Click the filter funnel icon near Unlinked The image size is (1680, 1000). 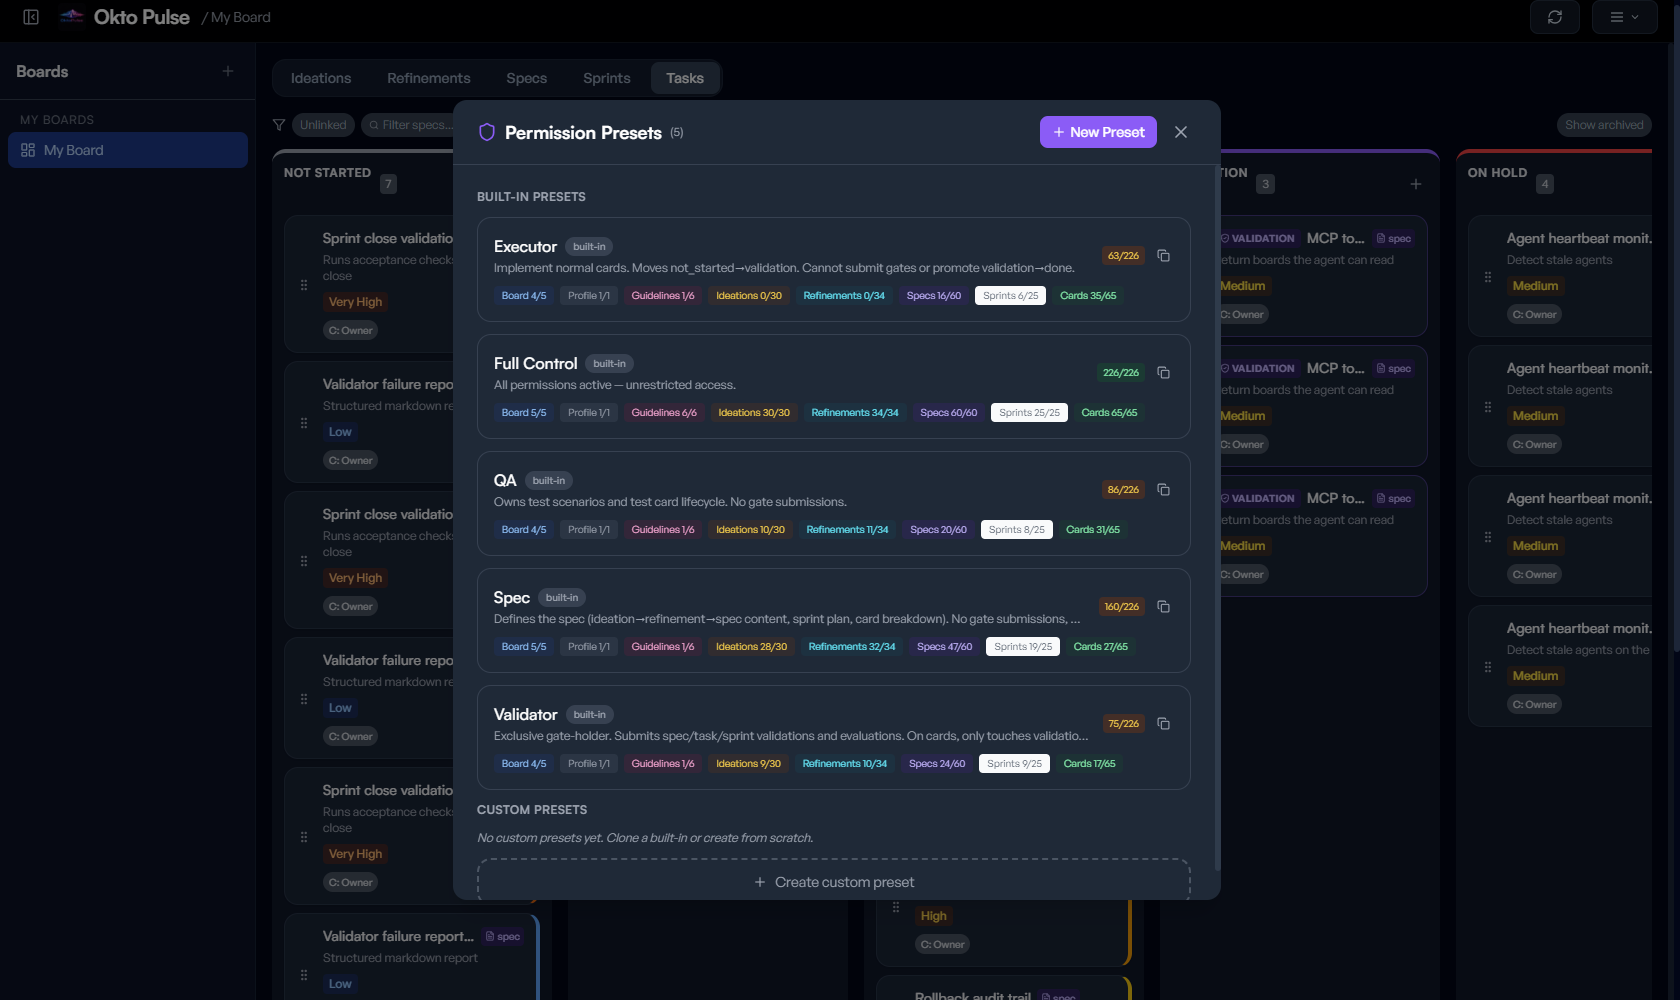pyautogui.click(x=279, y=125)
